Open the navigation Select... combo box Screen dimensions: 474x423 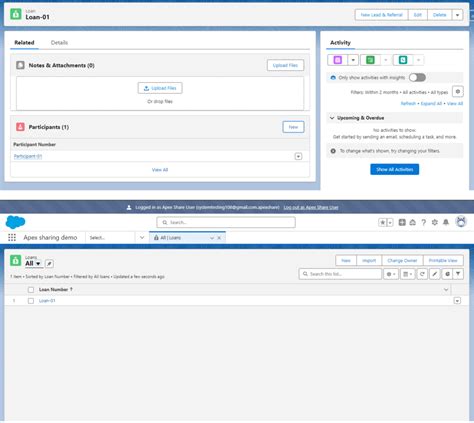pyautogui.click(x=116, y=237)
